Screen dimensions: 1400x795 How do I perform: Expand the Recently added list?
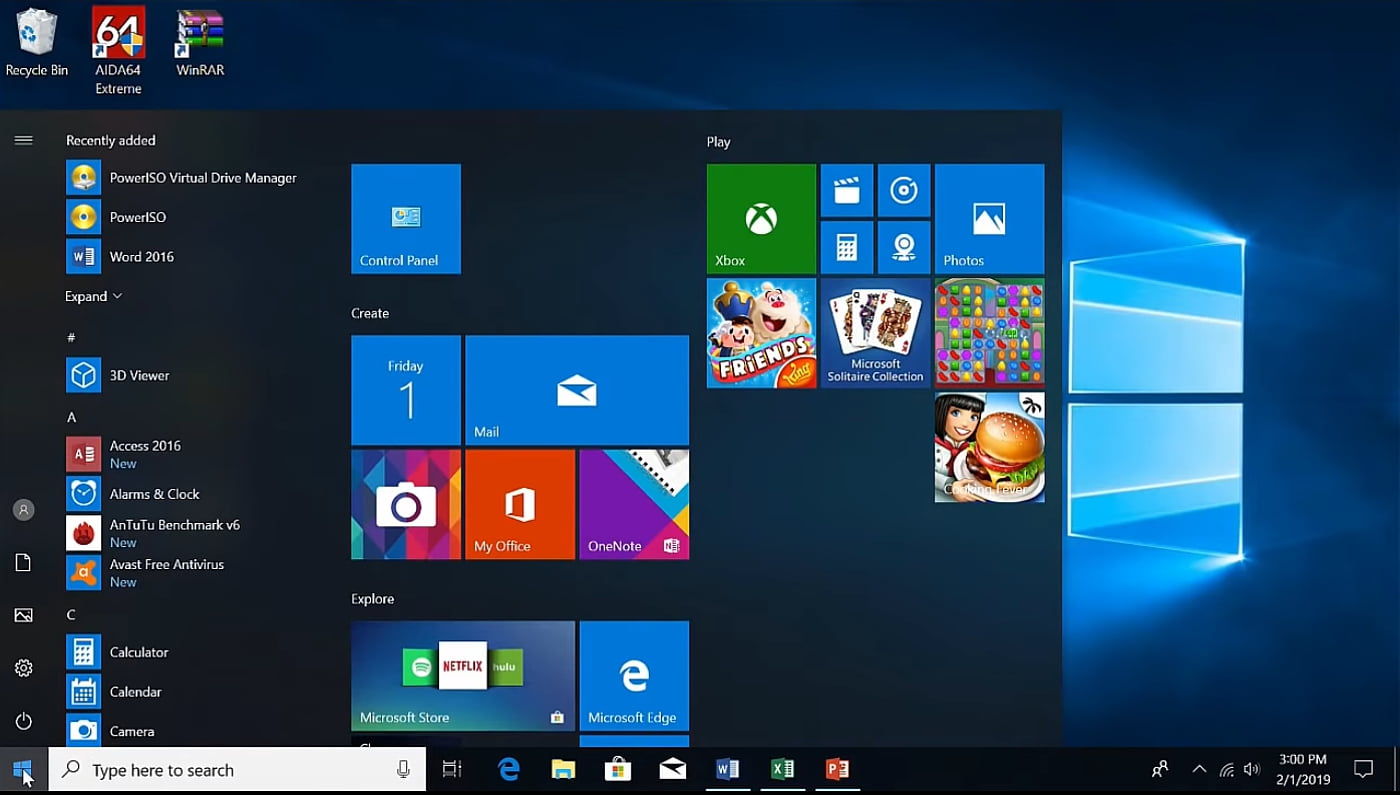(x=93, y=296)
